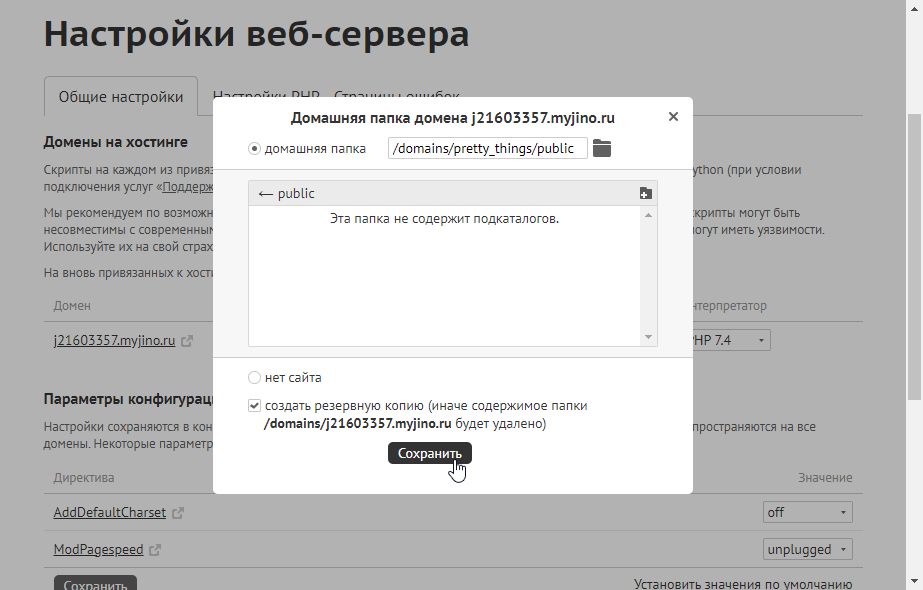Switch to 'Общие настройки' tab
Image resolution: width=923 pixels, height=590 pixels.
click(121, 97)
